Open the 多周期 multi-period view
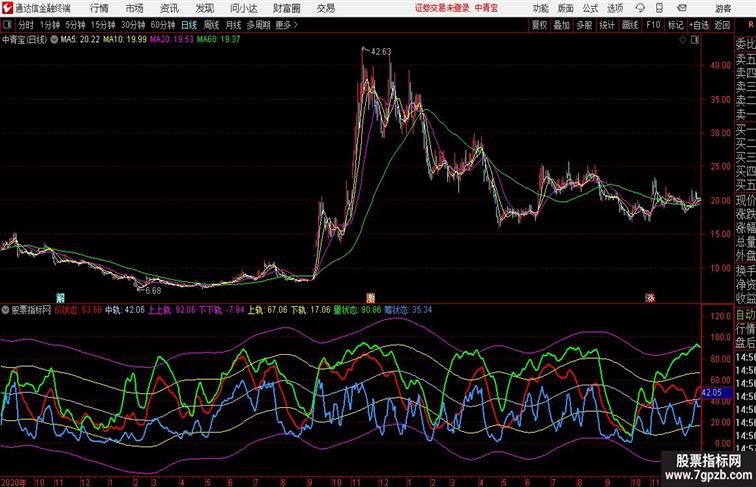This screenshot has width=756, height=487. coord(258,25)
